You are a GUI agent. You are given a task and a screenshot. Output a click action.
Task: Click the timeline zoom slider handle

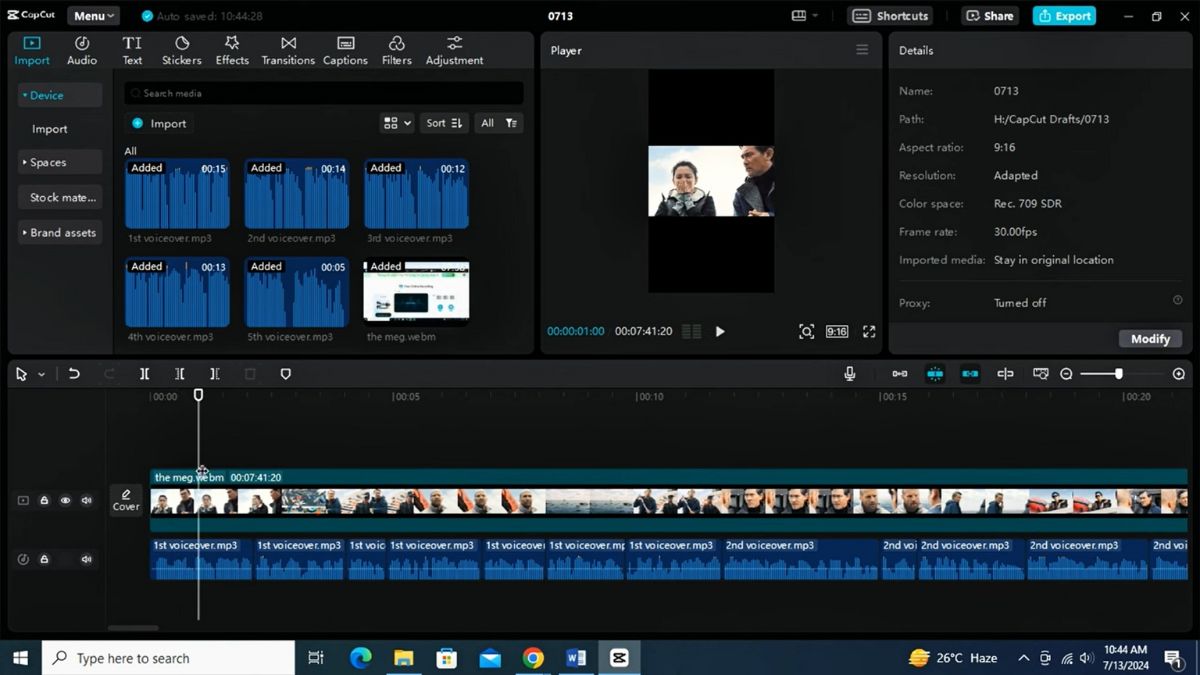[x=1118, y=374]
